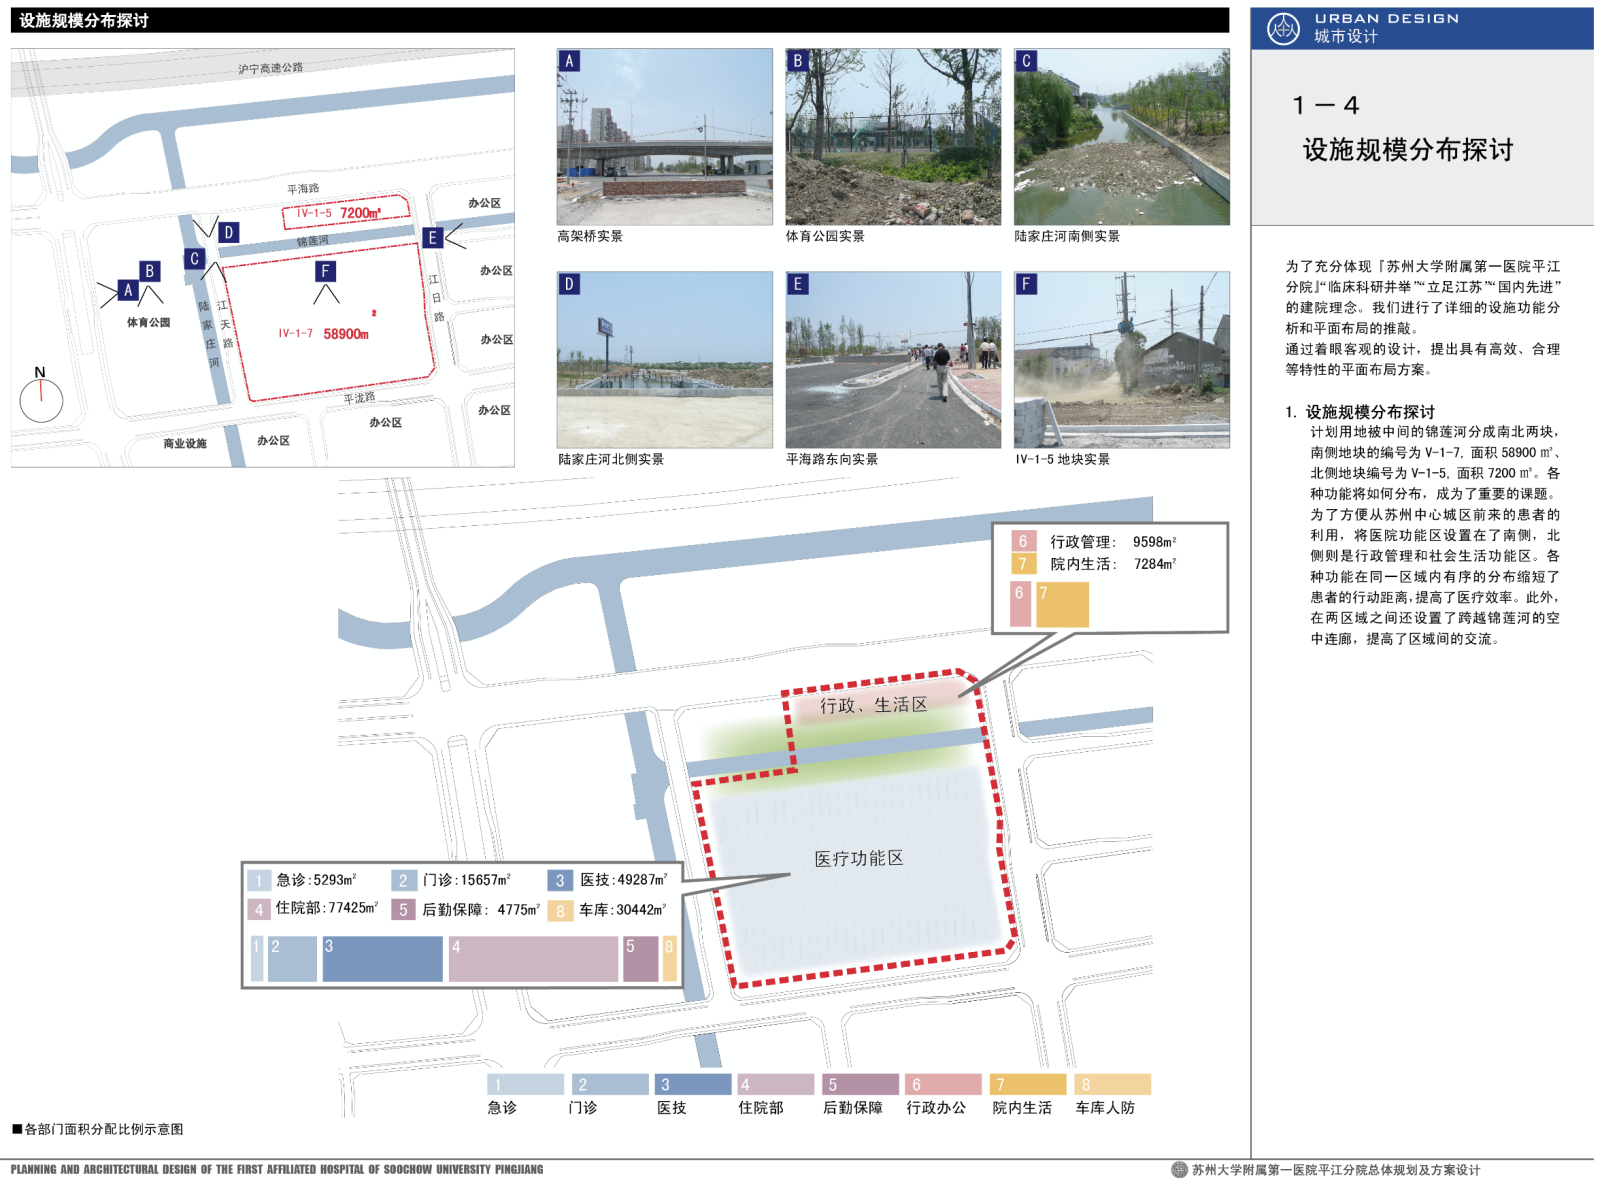Click the blue E badge on 平海路东向实景 photo

click(x=798, y=284)
